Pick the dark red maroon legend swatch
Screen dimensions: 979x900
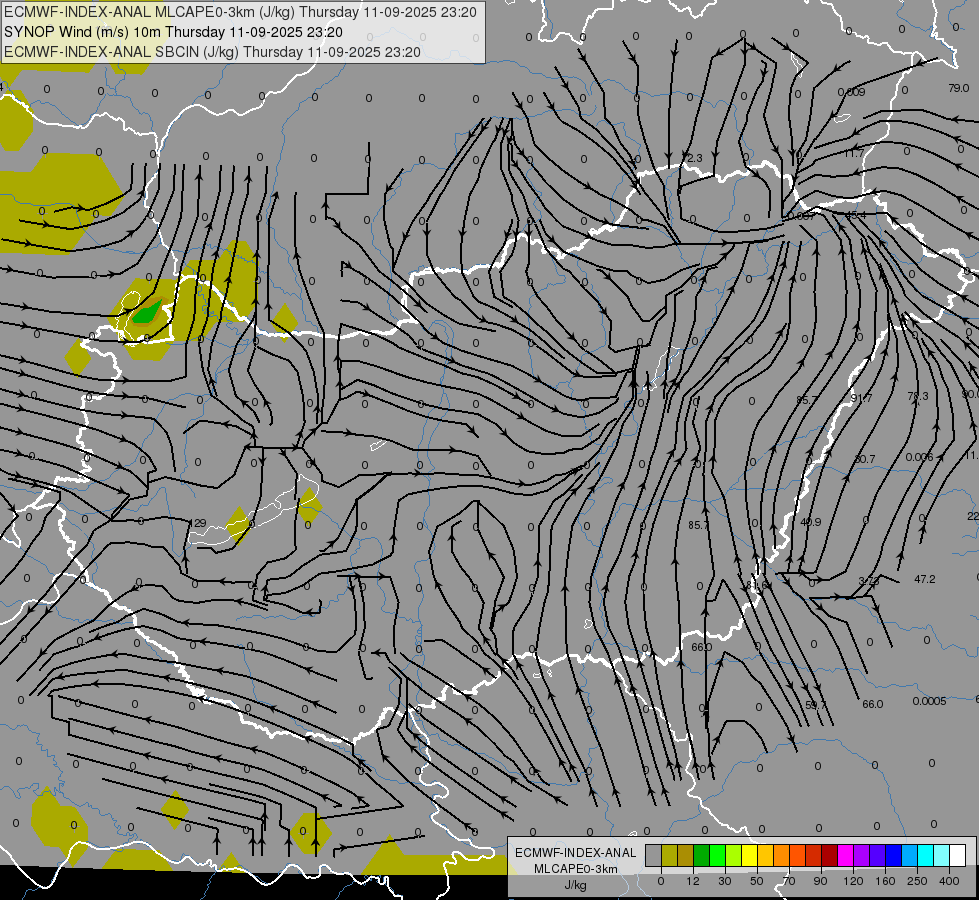pos(830,856)
